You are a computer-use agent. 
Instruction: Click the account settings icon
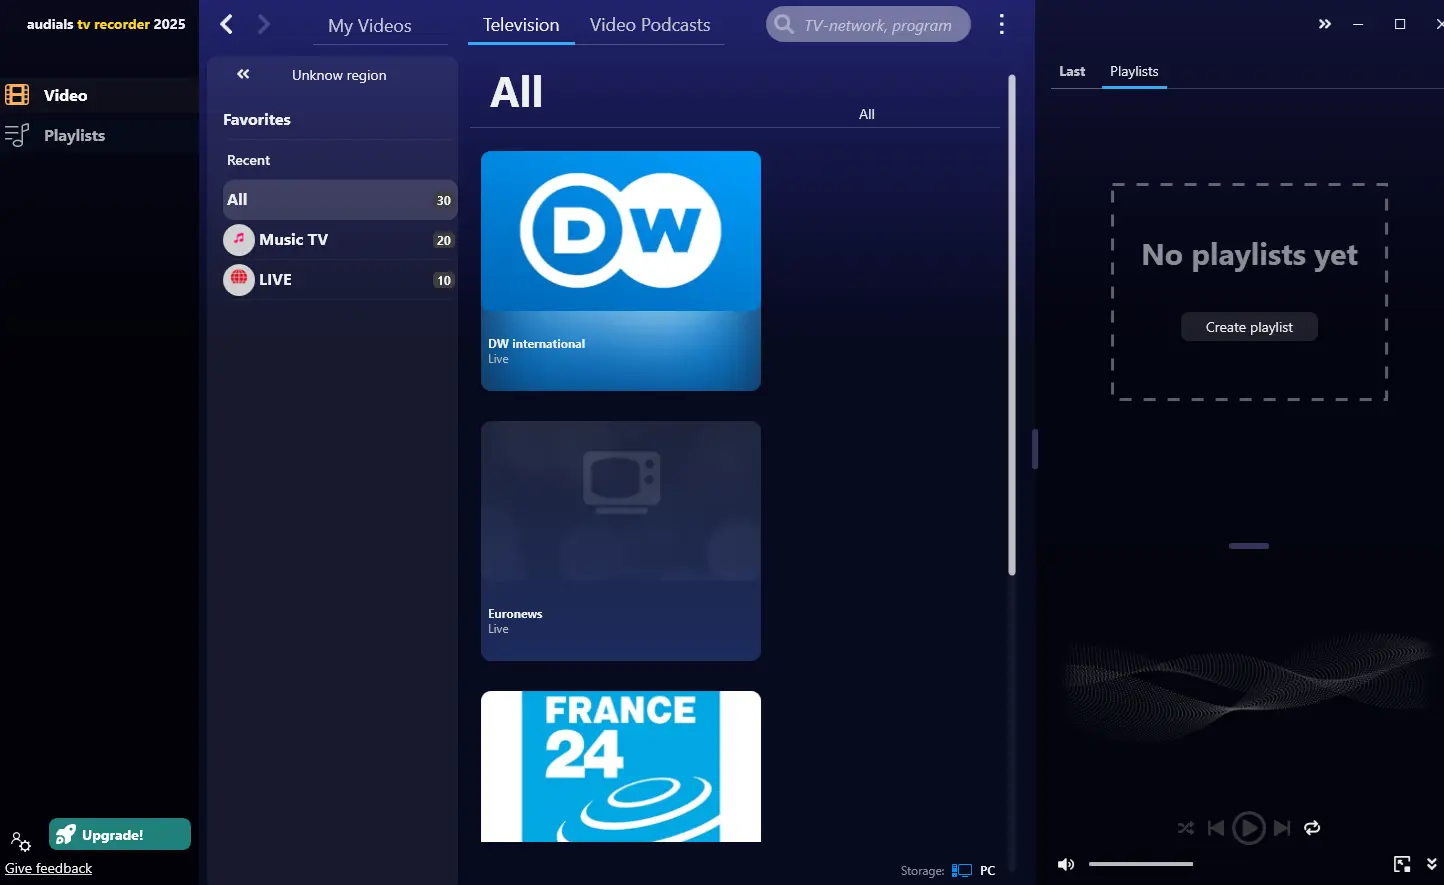click(20, 841)
